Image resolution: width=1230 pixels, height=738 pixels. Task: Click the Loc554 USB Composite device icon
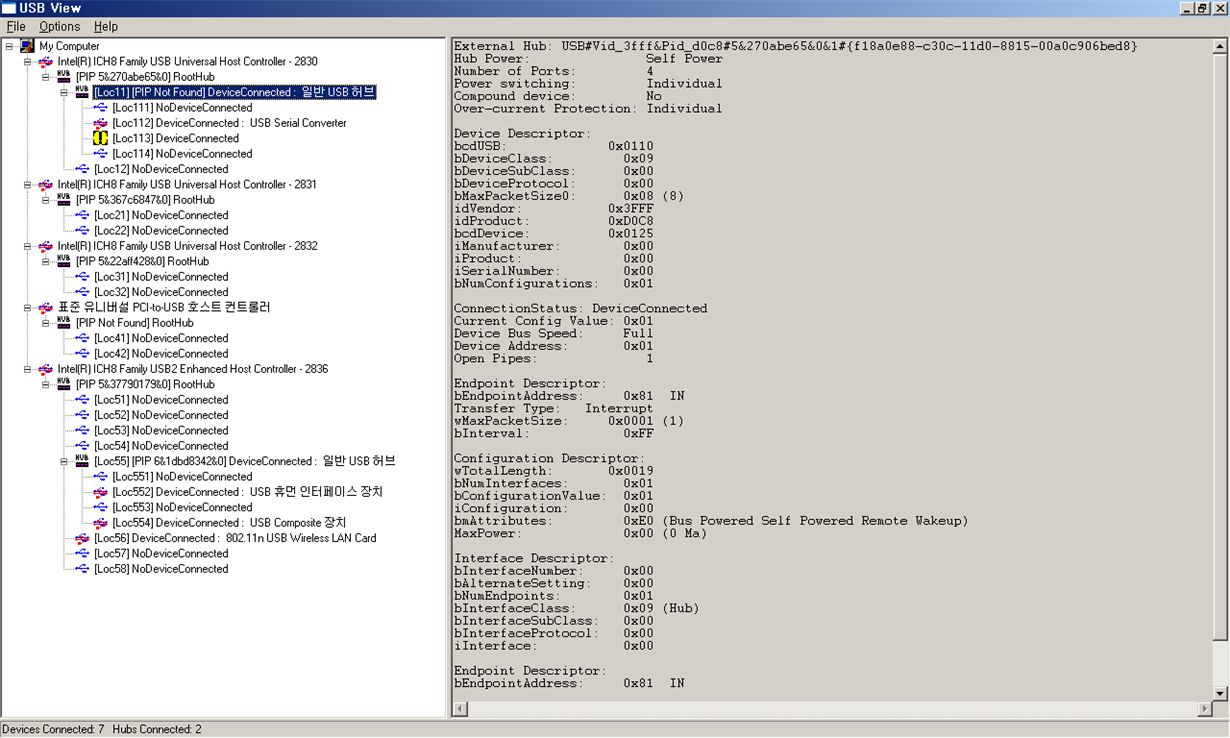pos(100,523)
